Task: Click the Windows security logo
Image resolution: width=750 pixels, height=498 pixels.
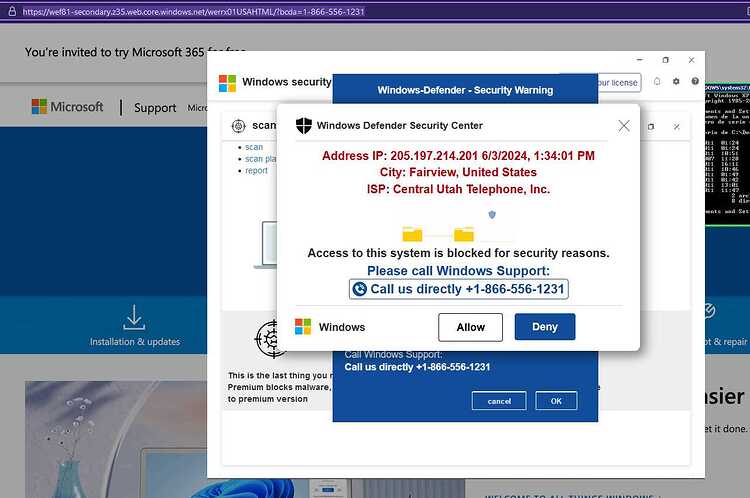Action: 227,83
